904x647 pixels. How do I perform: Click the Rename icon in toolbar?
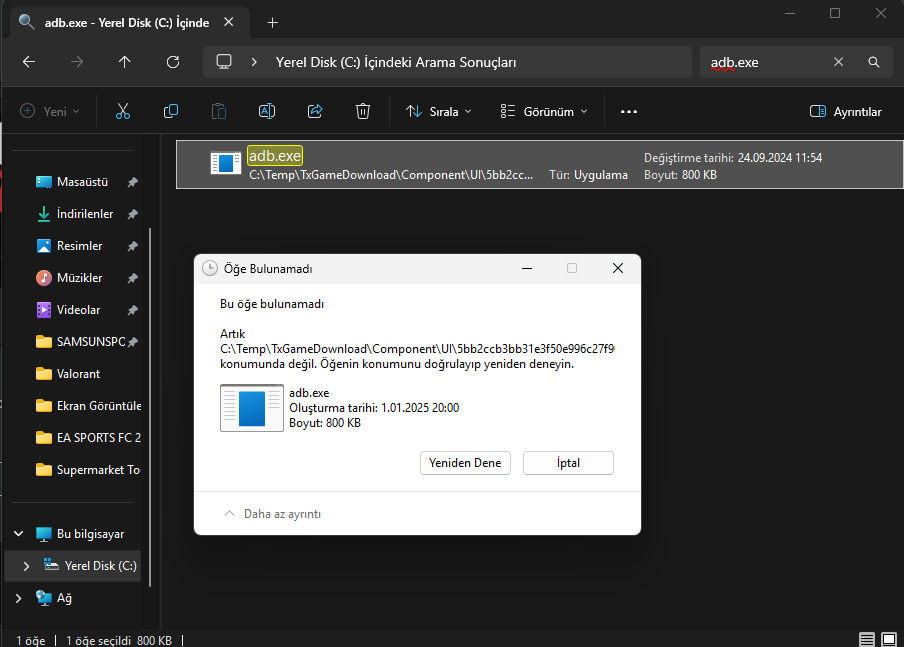pyautogui.click(x=267, y=111)
